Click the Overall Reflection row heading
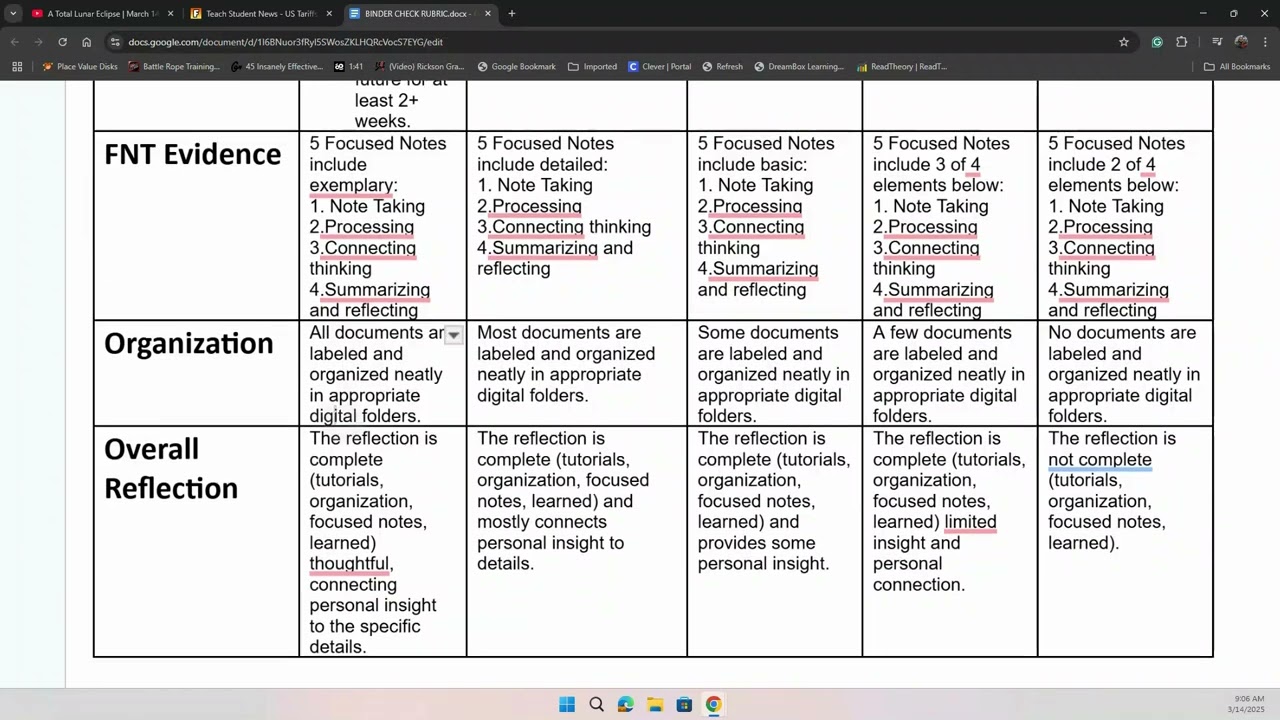Viewport: 1280px width, 720px height. (x=171, y=468)
